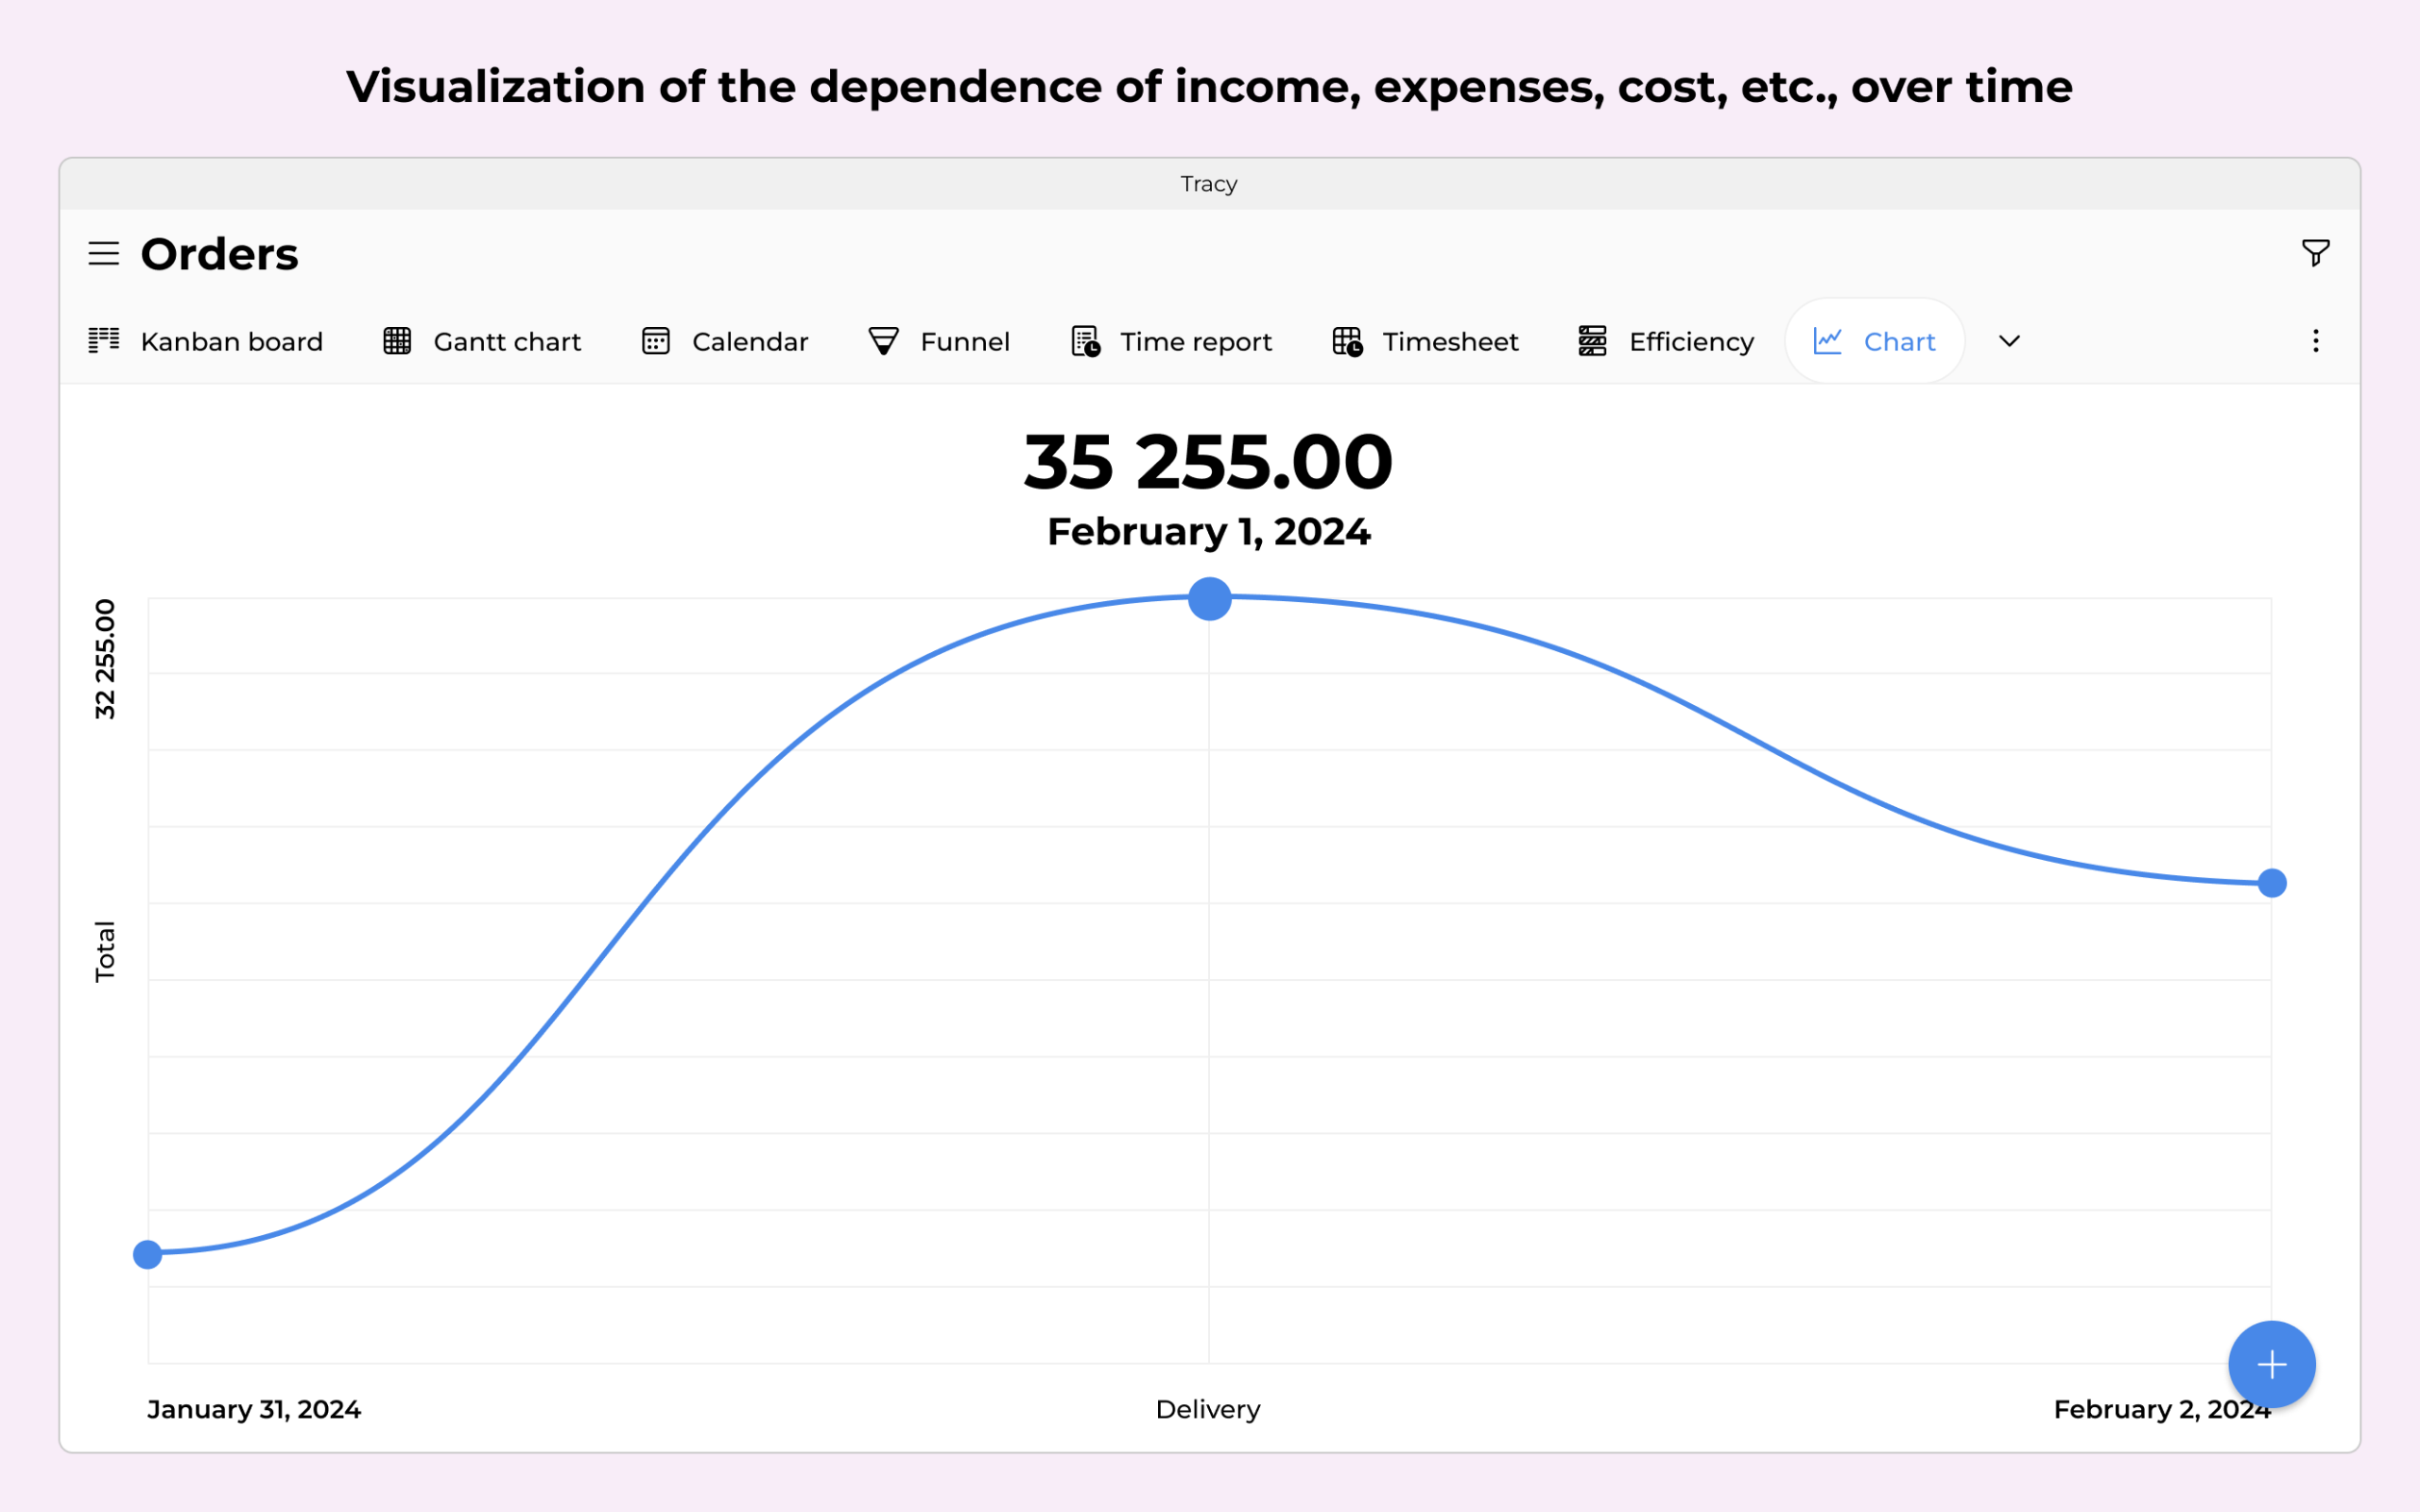This screenshot has height=1512, width=2420.
Task: Select the Chart view tab
Action: [x=1875, y=341]
